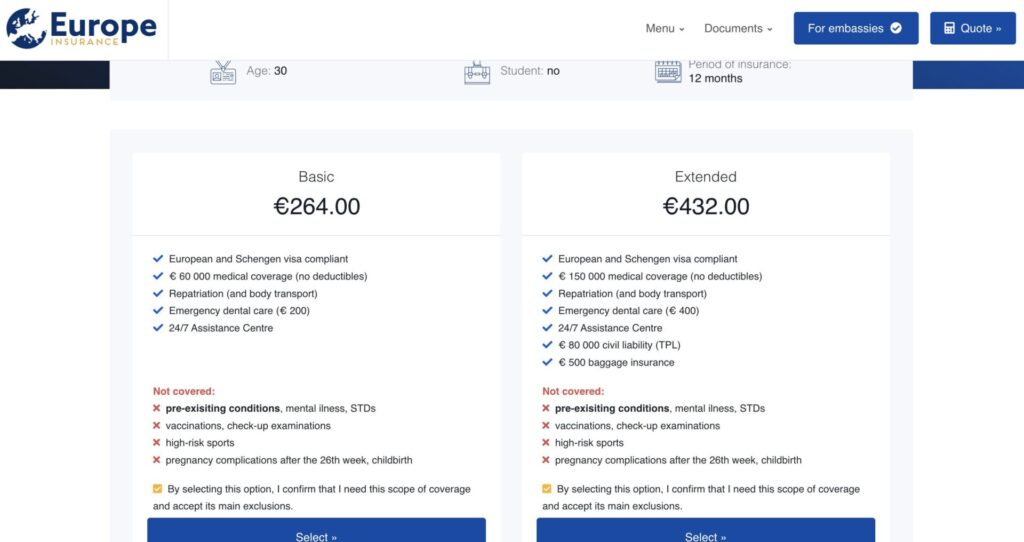
Task: Click the Extended plan heading
Action: tap(706, 177)
